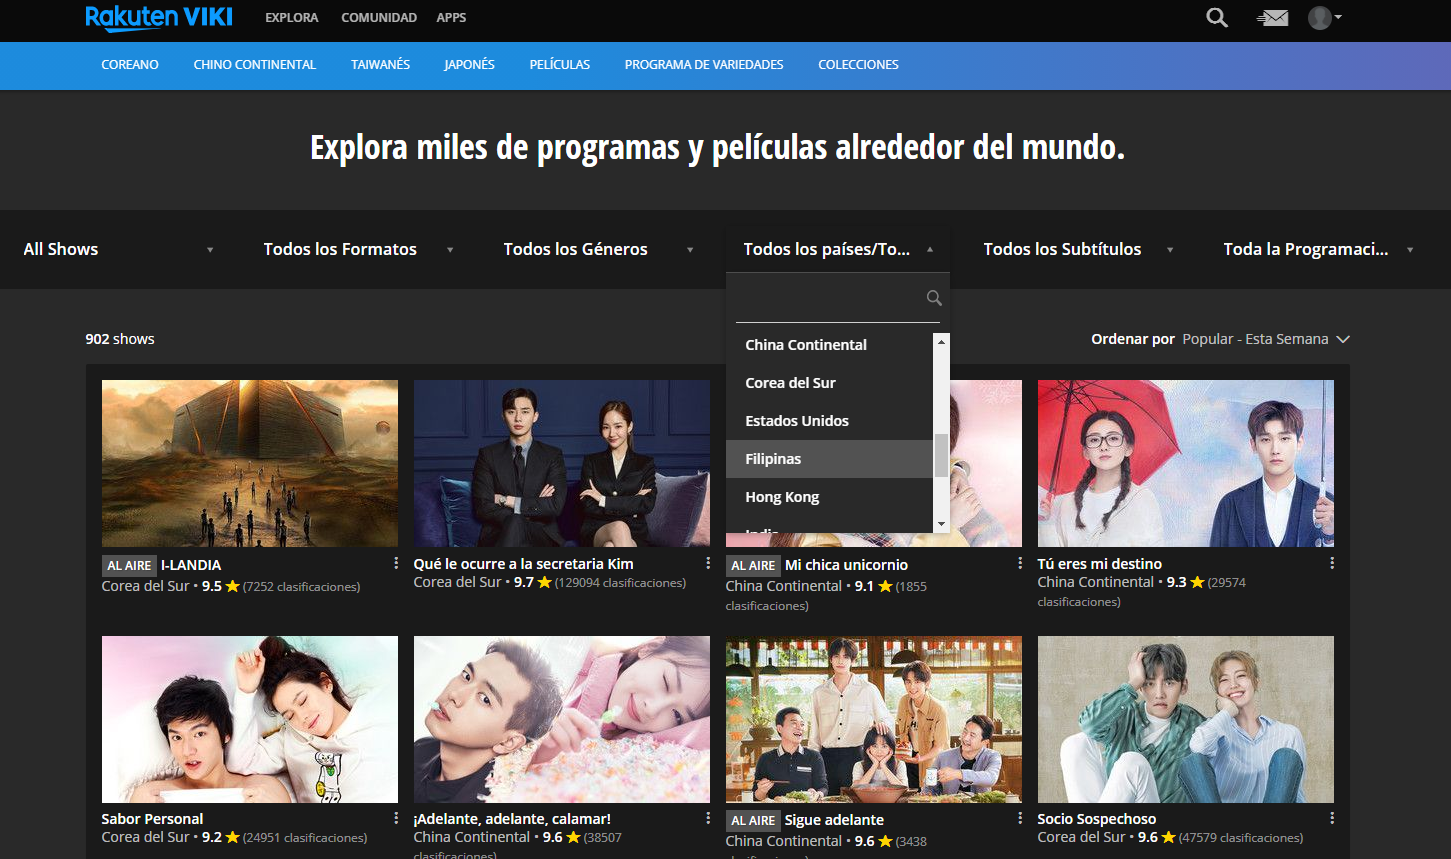Click the magnifier inside country filter search

pos(934,298)
